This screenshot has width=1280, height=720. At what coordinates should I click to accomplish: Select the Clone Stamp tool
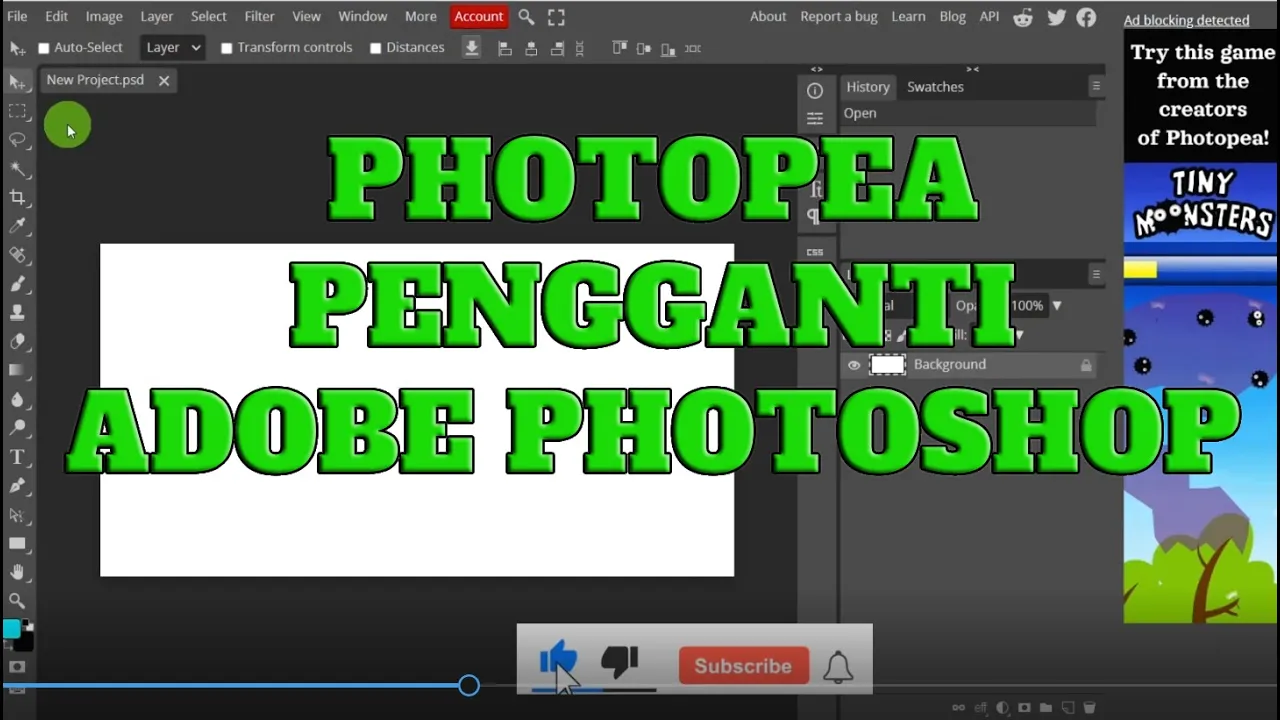click(17, 313)
